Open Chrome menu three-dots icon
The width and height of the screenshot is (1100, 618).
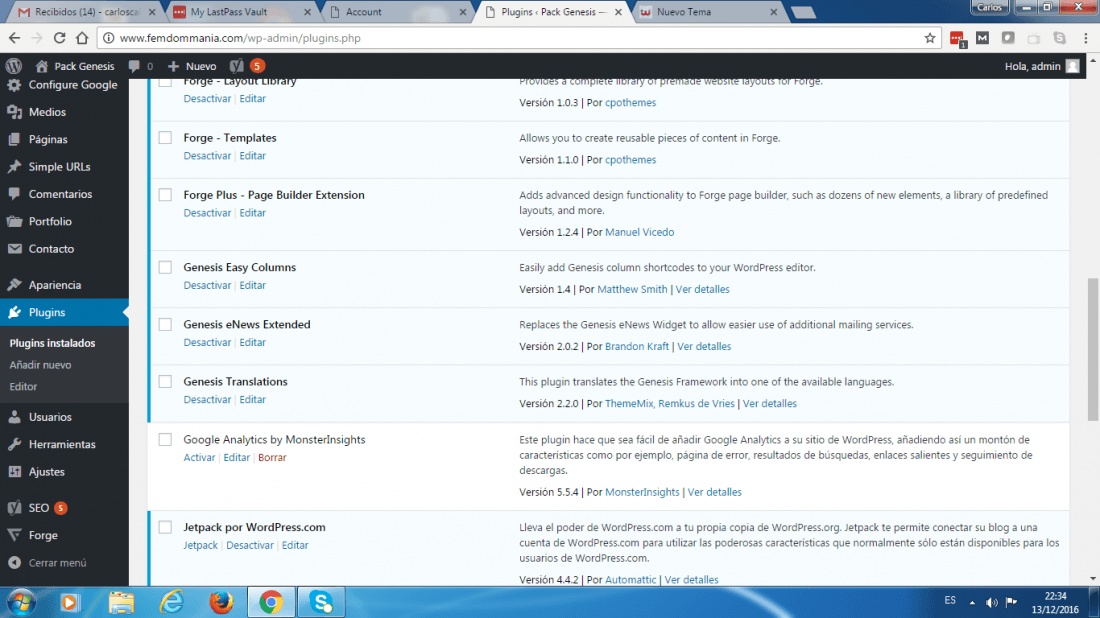coord(1085,38)
